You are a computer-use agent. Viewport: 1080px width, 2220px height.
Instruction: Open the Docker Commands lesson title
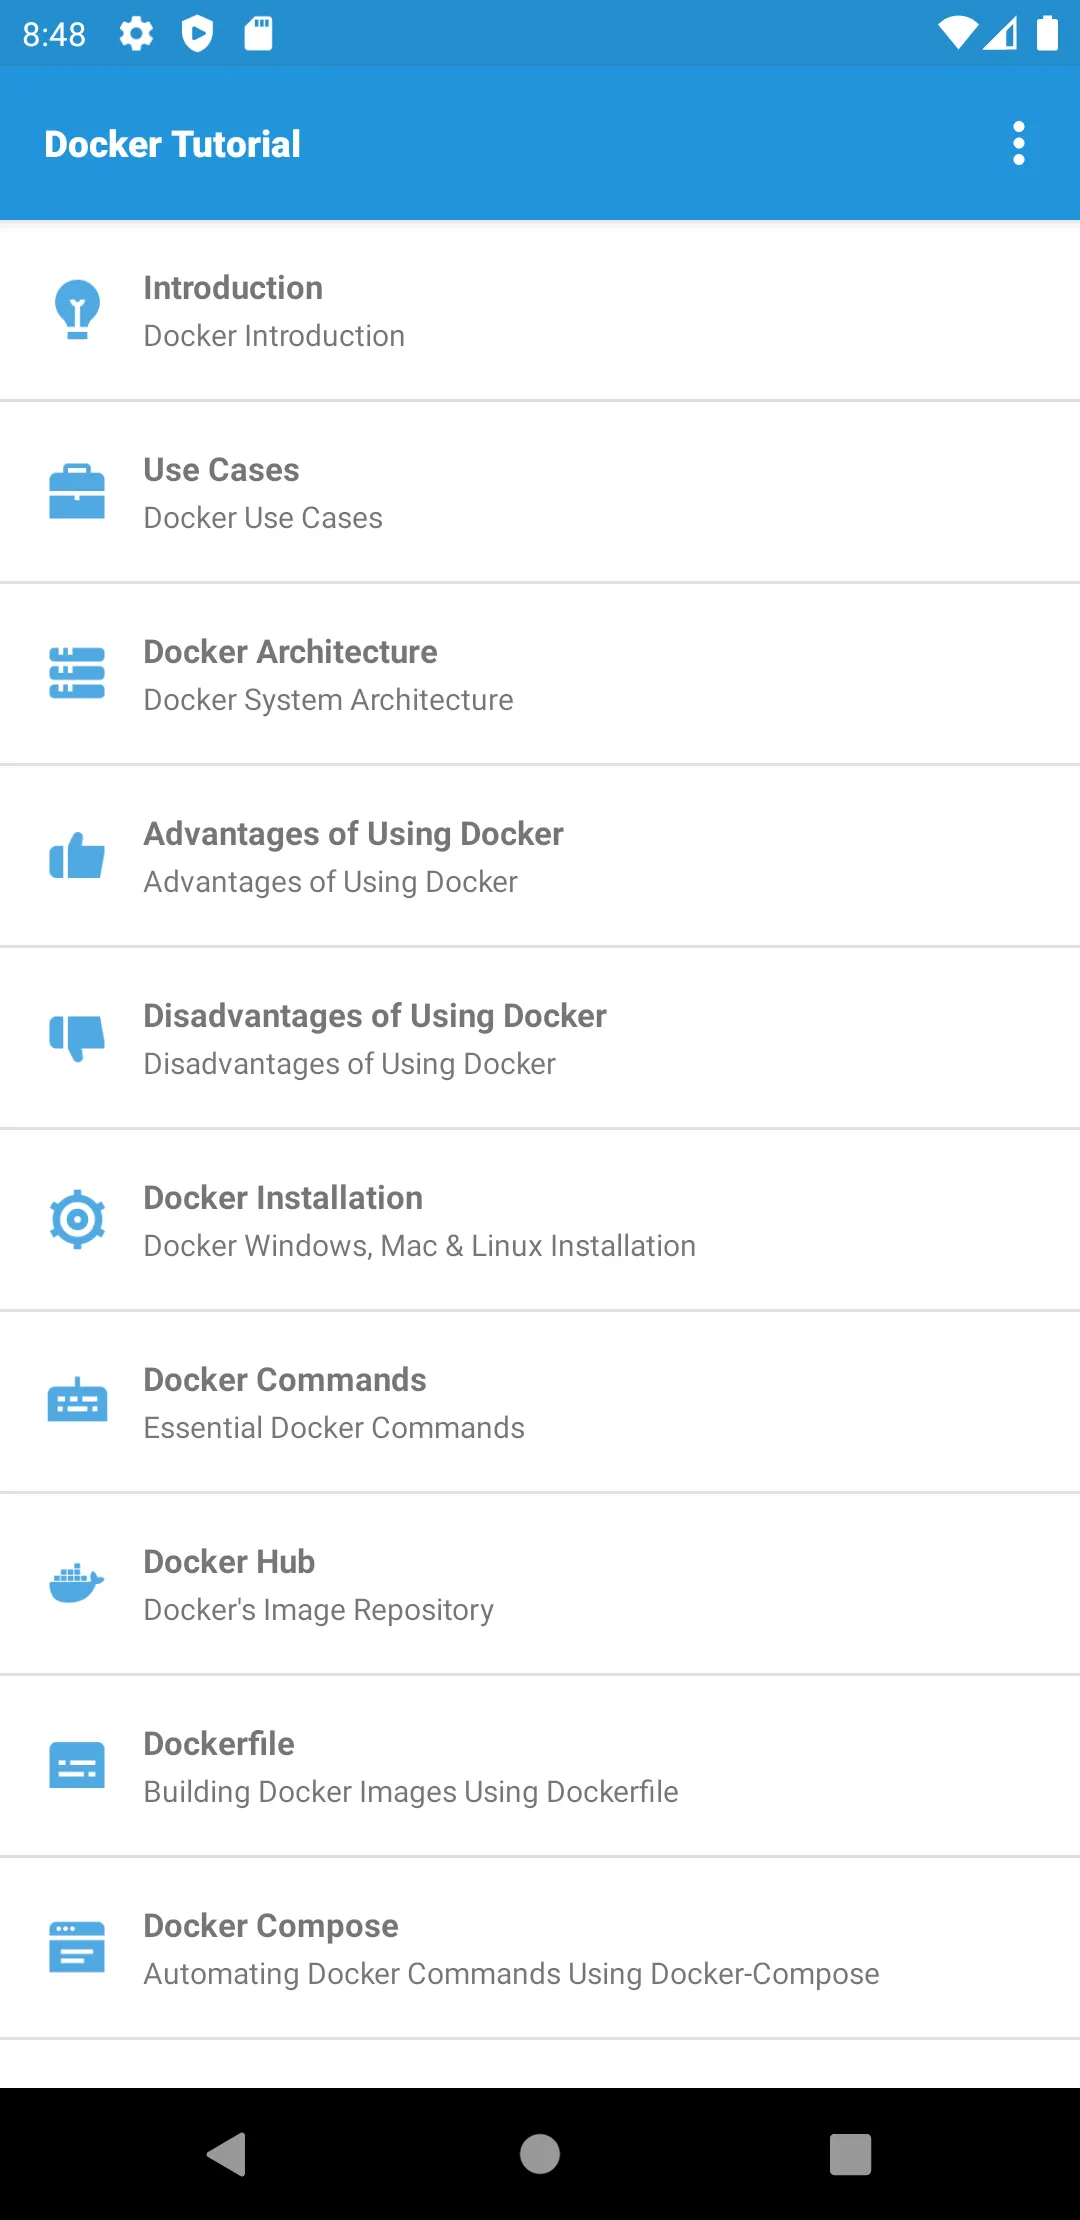coord(285,1380)
